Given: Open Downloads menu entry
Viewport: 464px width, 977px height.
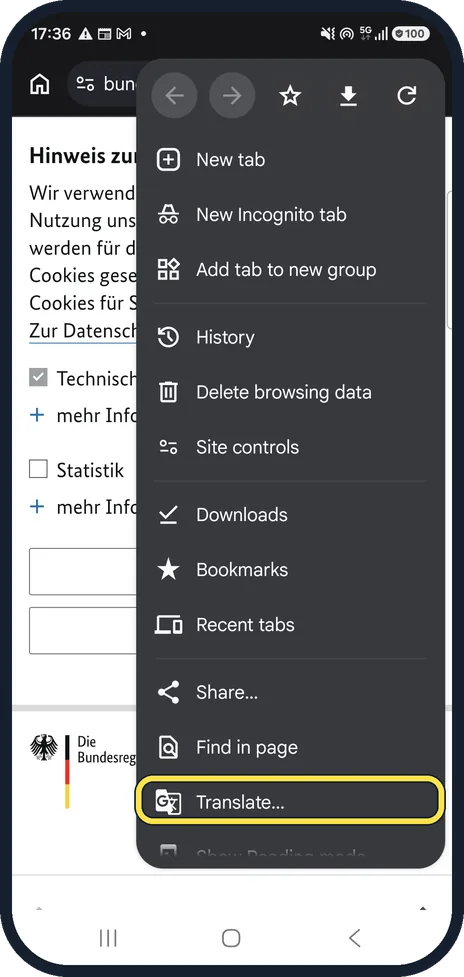Looking at the screenshot, I should [291, 515].
